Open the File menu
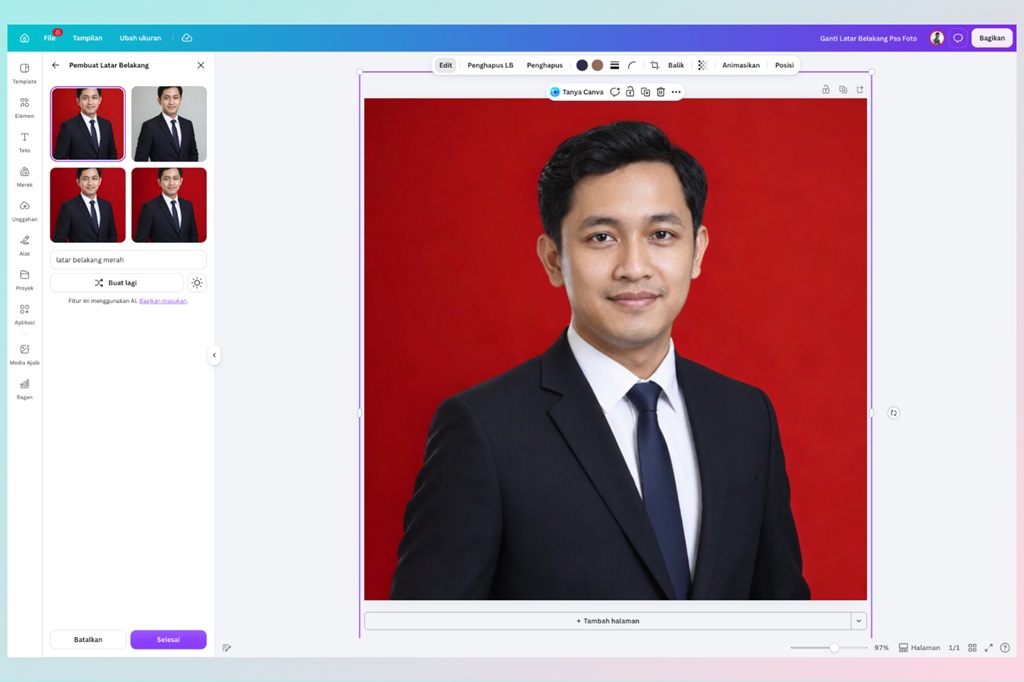 [50, 38]
